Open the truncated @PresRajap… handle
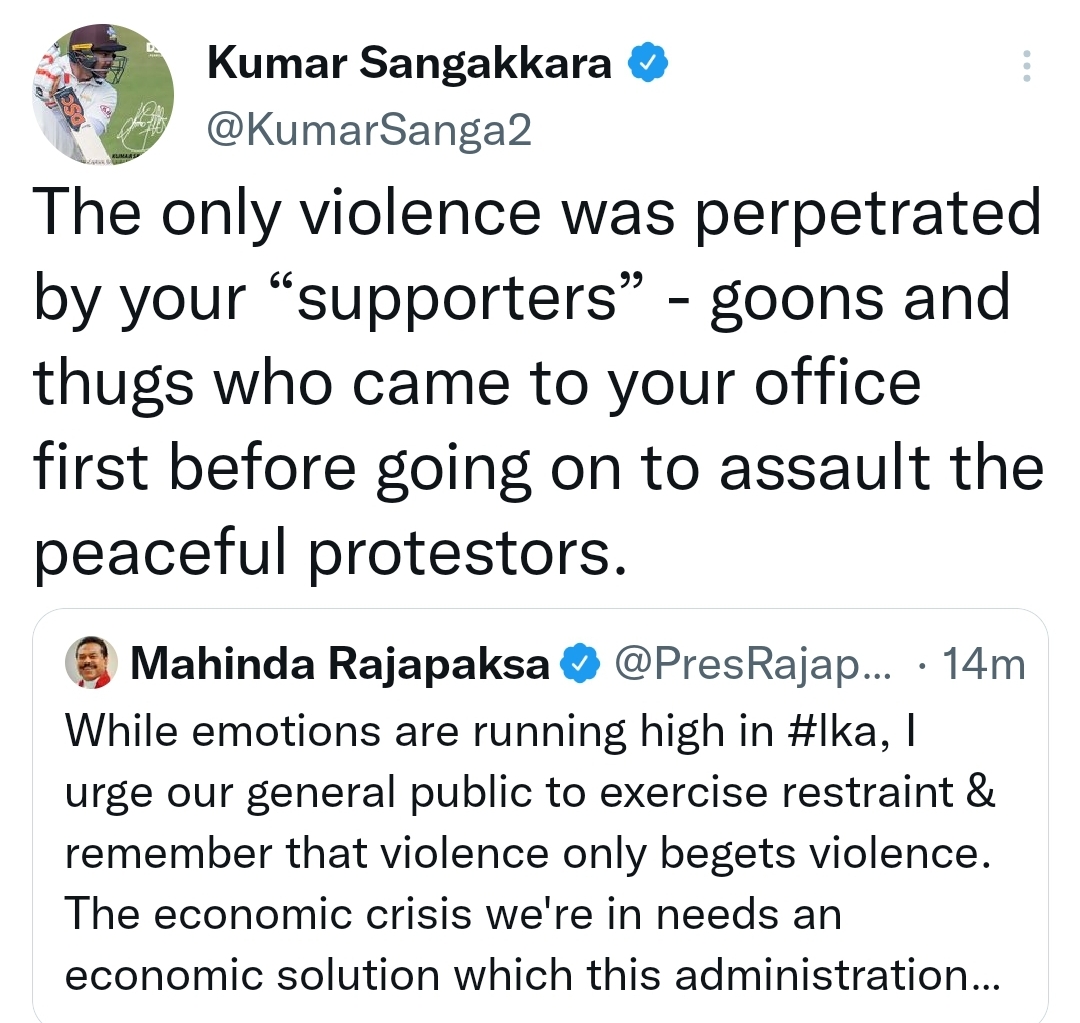Image resolution: width=1080 pixels, height=1023 pixels. 752,664
